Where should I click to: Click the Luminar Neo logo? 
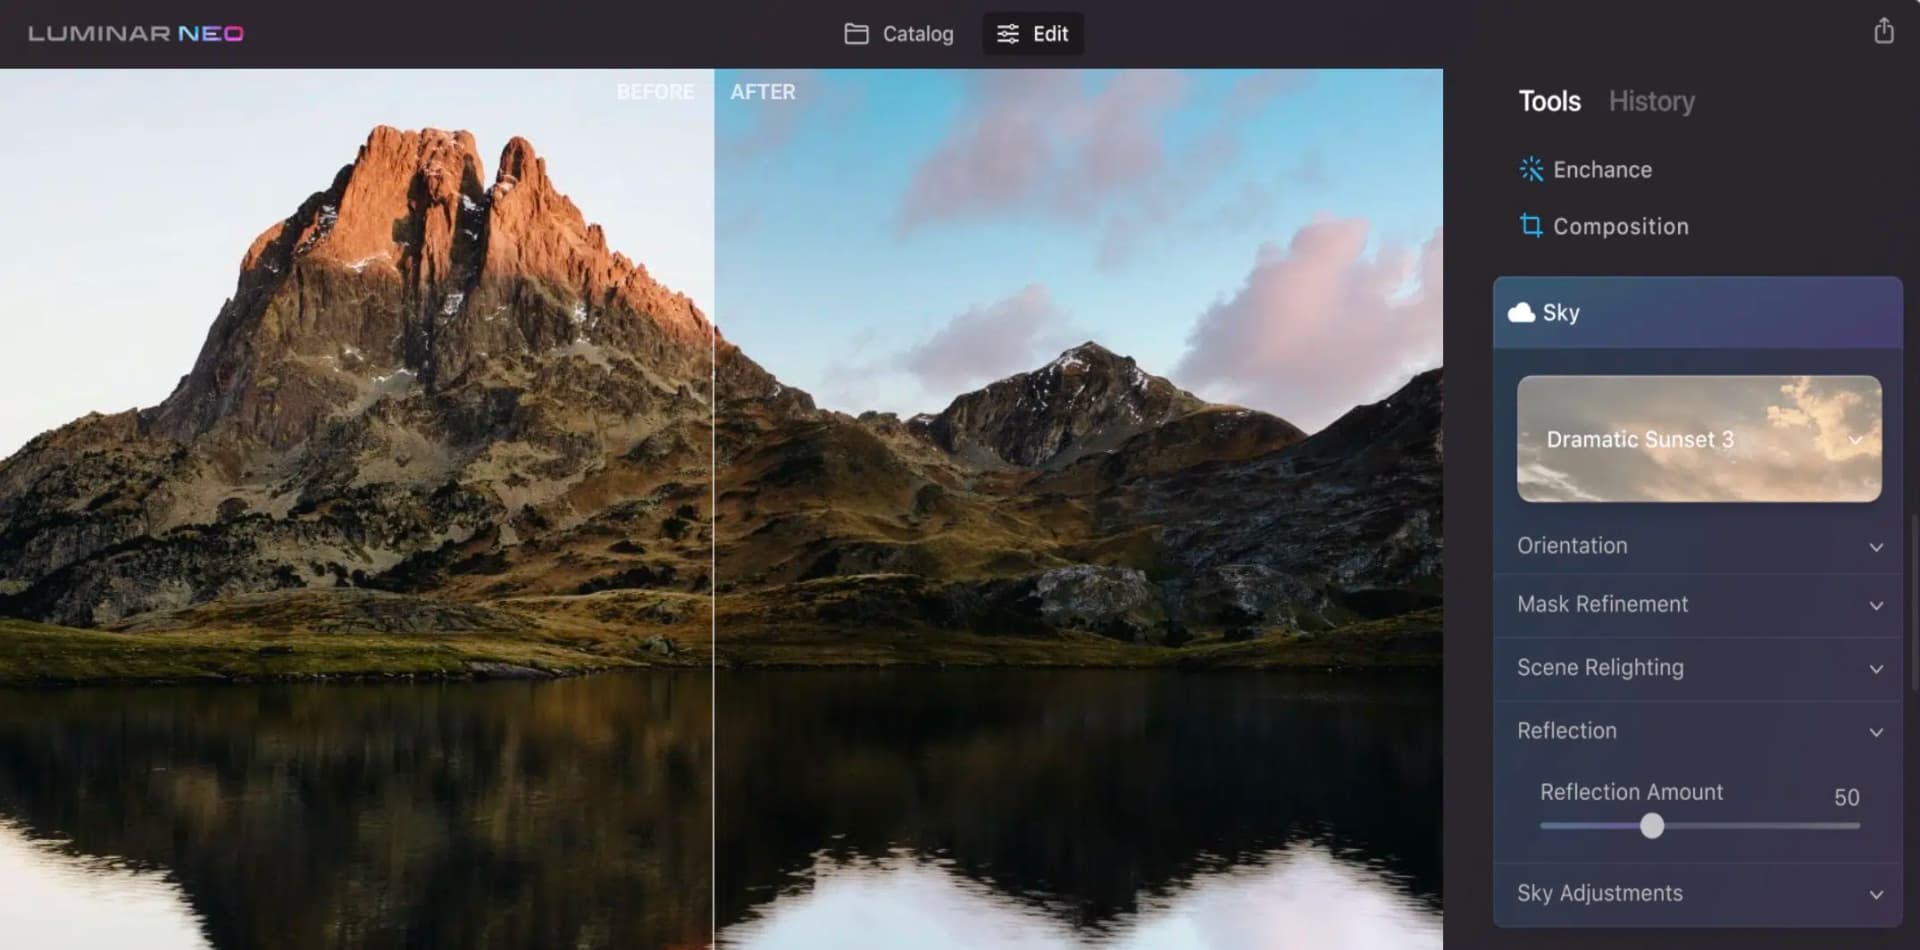click(x=135, y=33)
